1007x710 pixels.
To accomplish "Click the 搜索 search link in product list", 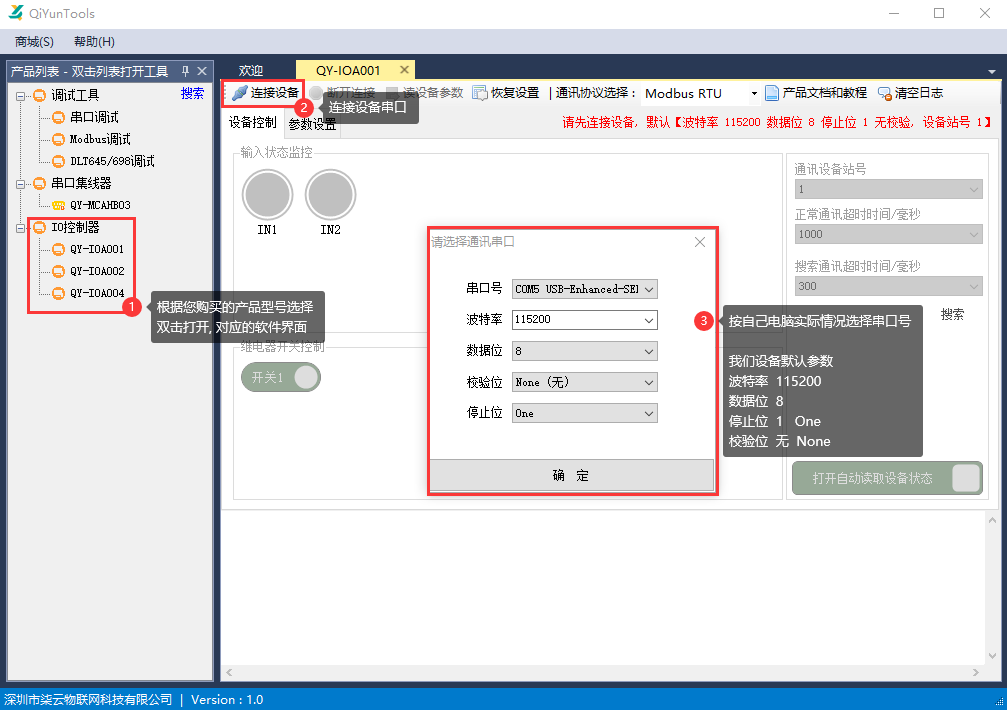I will click(192, 93).
